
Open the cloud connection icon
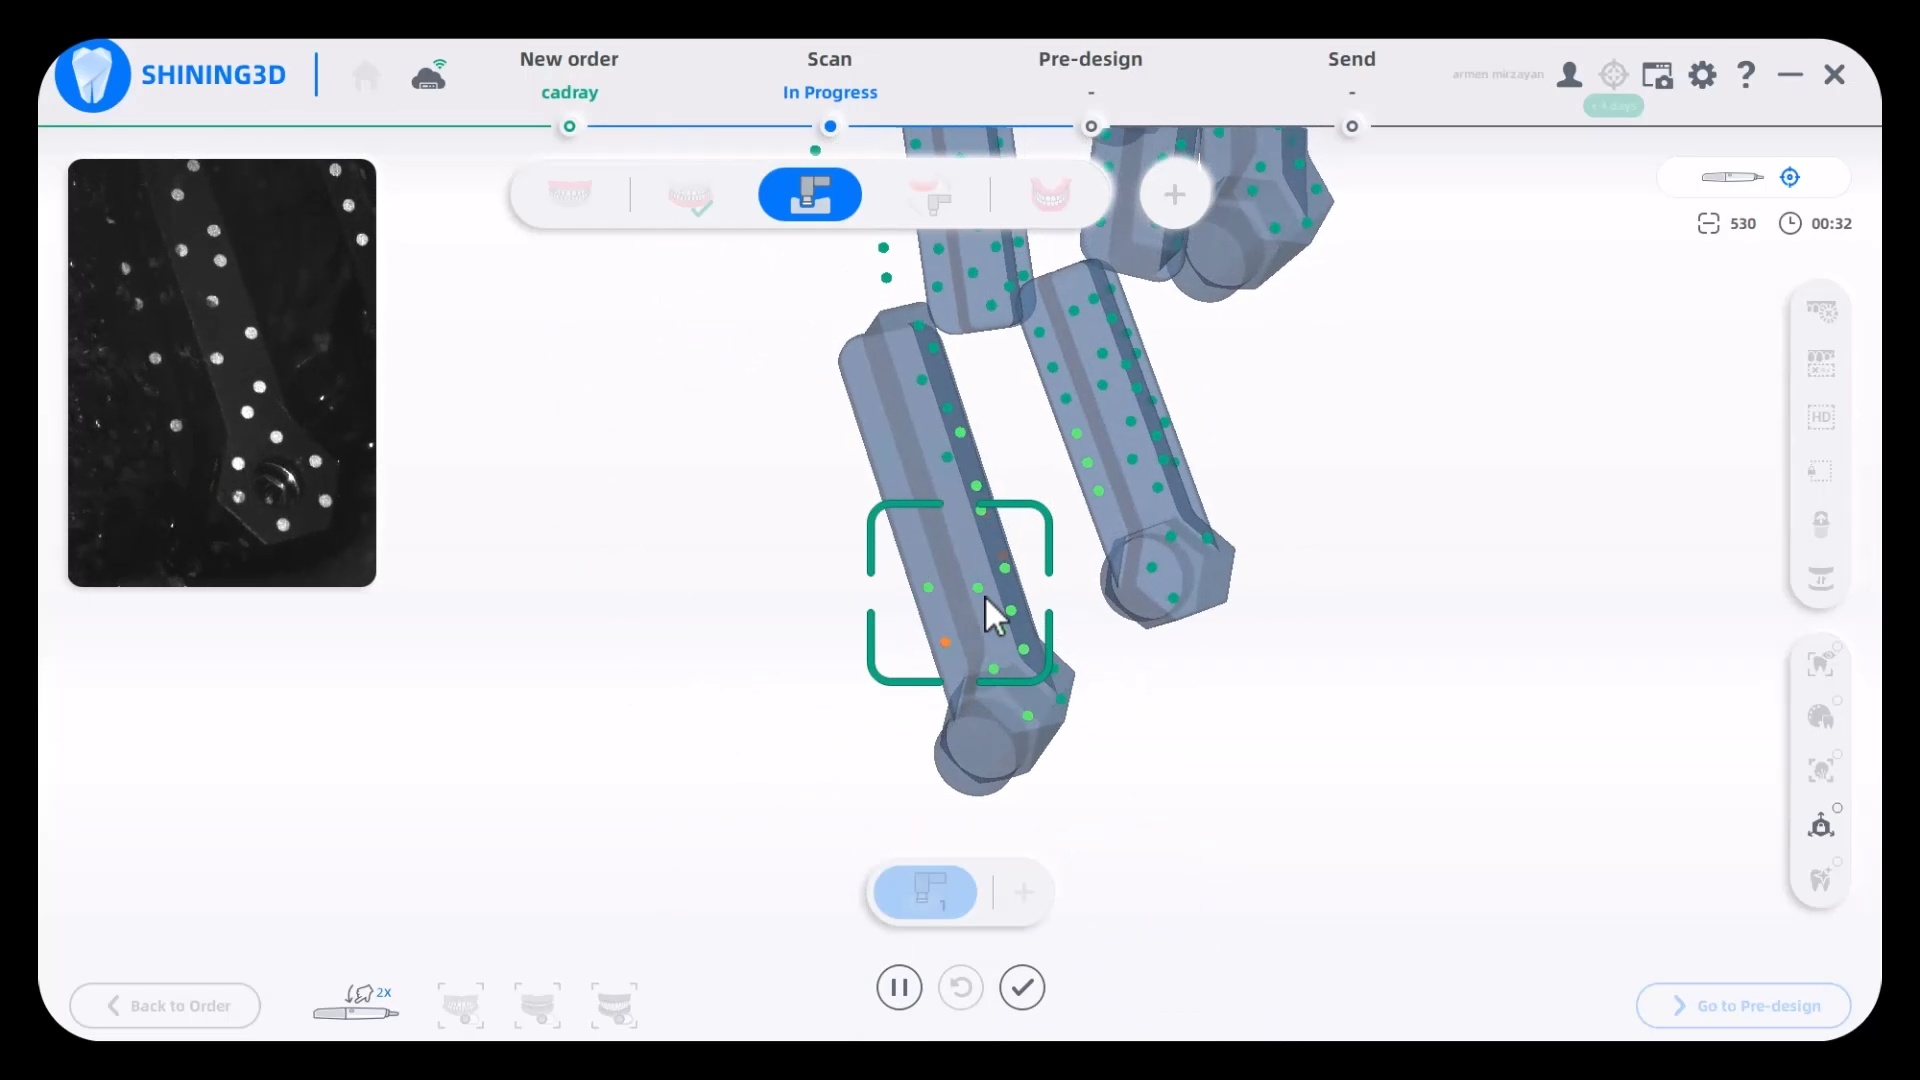point(430,75)
